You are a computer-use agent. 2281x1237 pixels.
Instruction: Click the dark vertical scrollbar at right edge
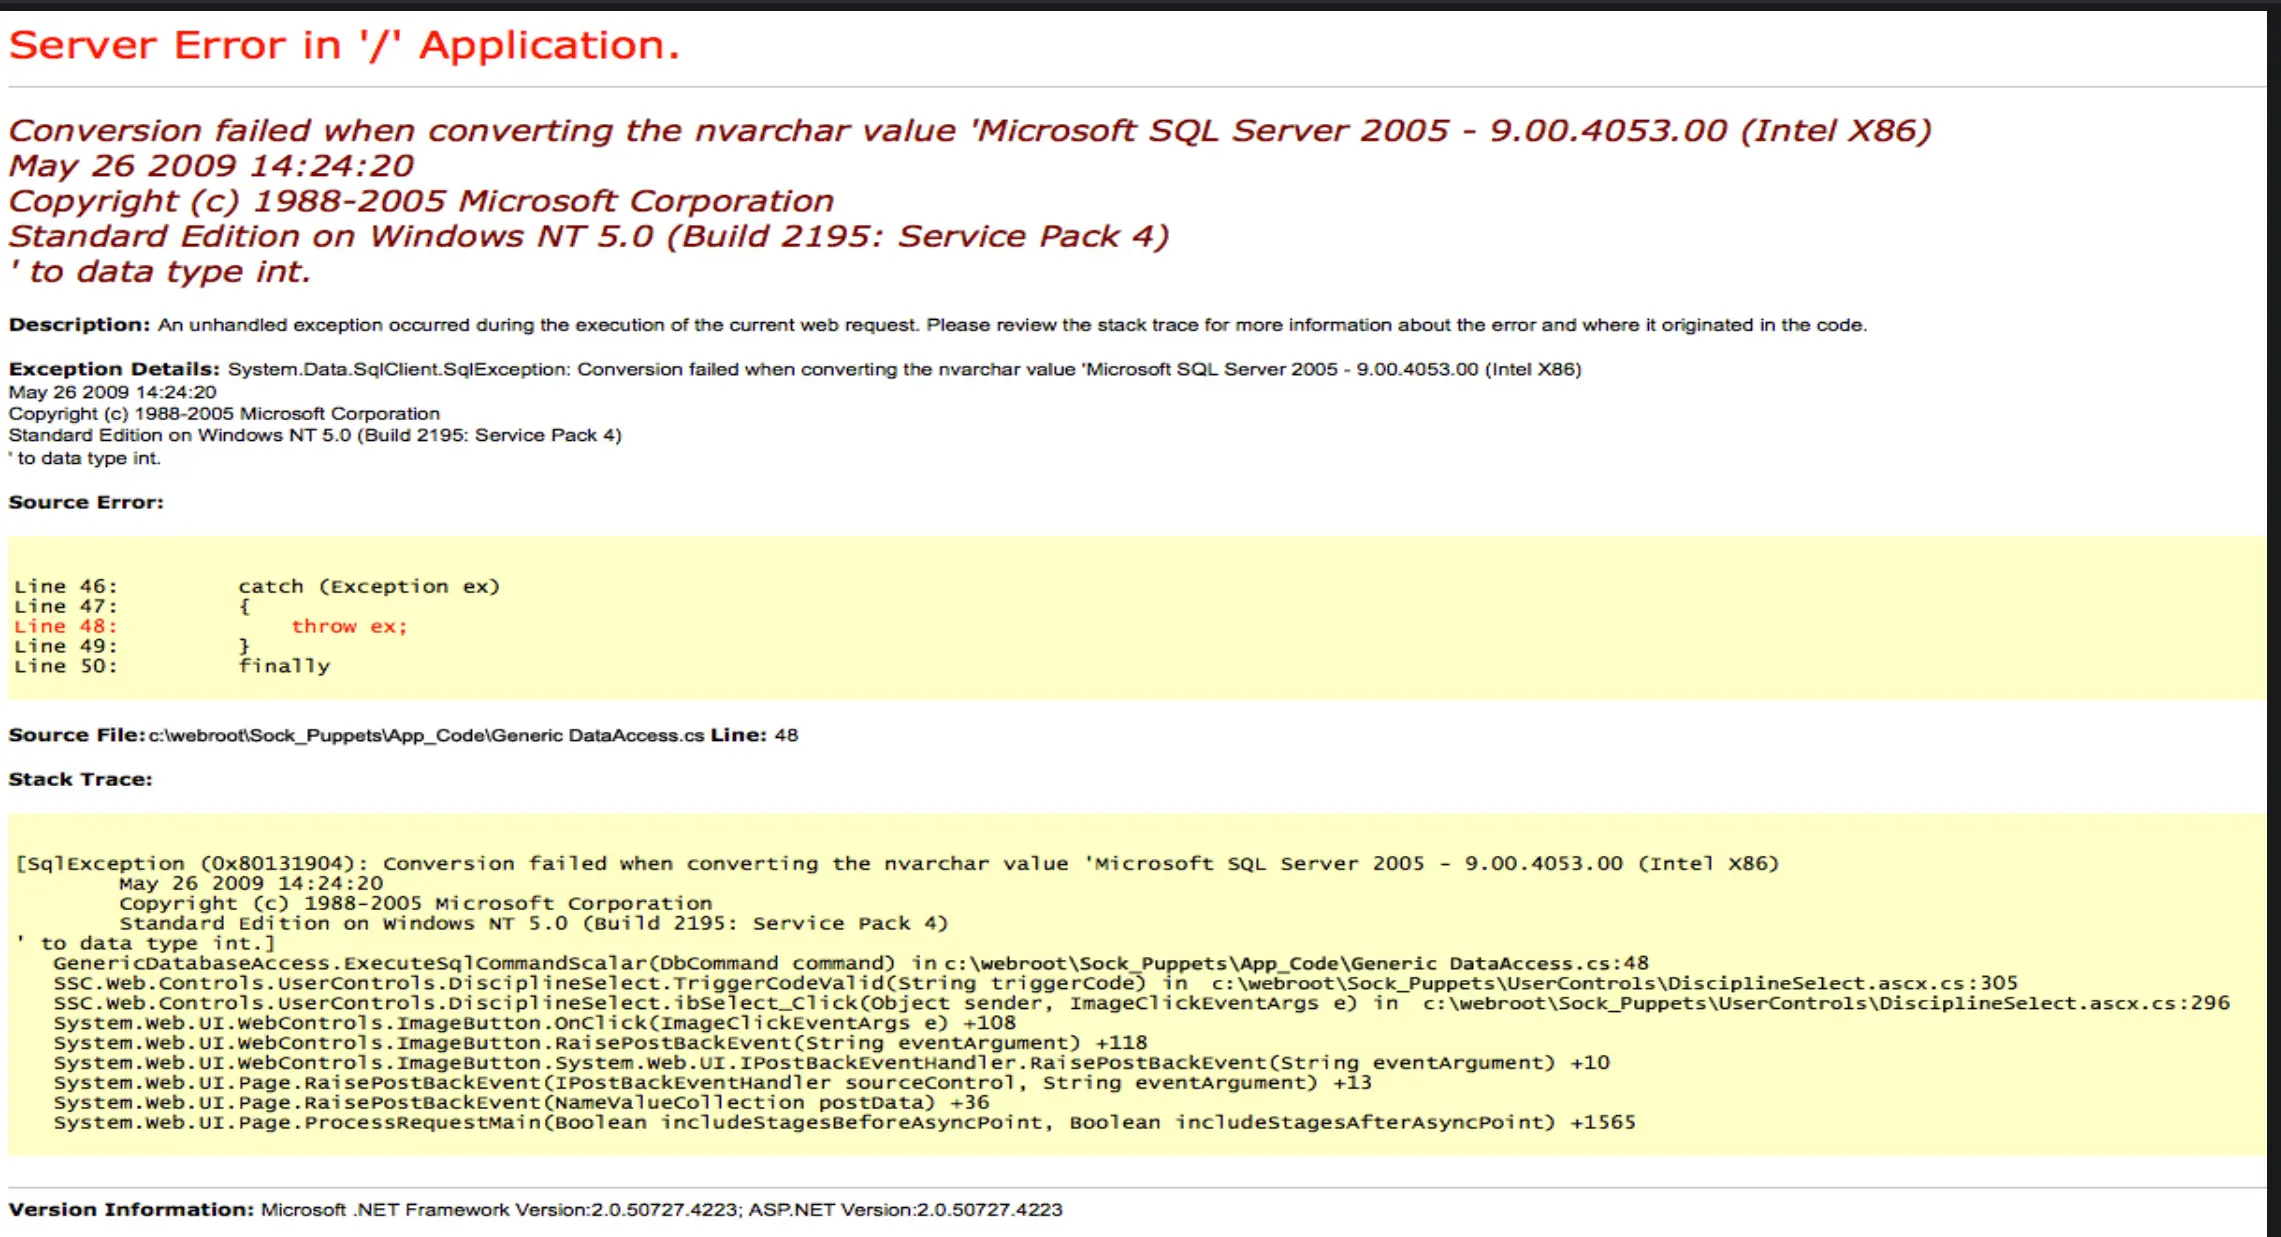tap(2273, 620)
